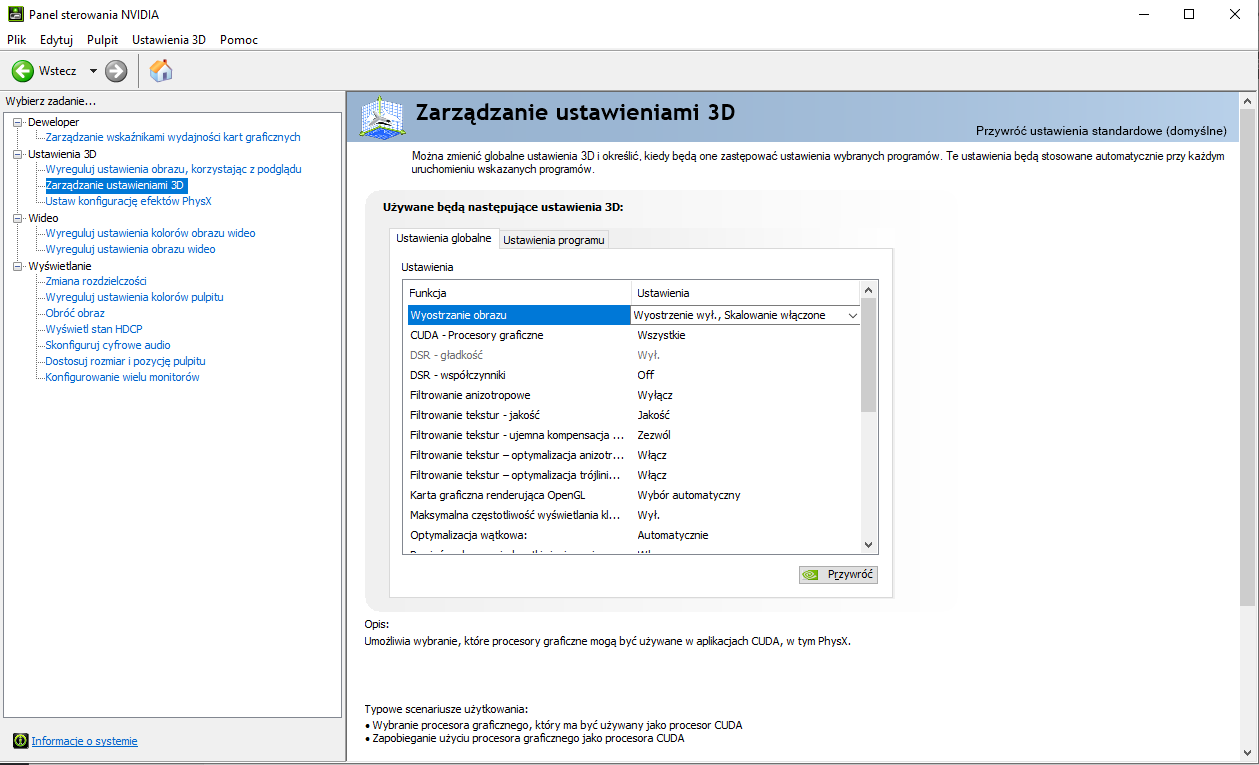1259x765 pixels.
Task: Click the Automatycznie value
Action: tap(673, 535)
